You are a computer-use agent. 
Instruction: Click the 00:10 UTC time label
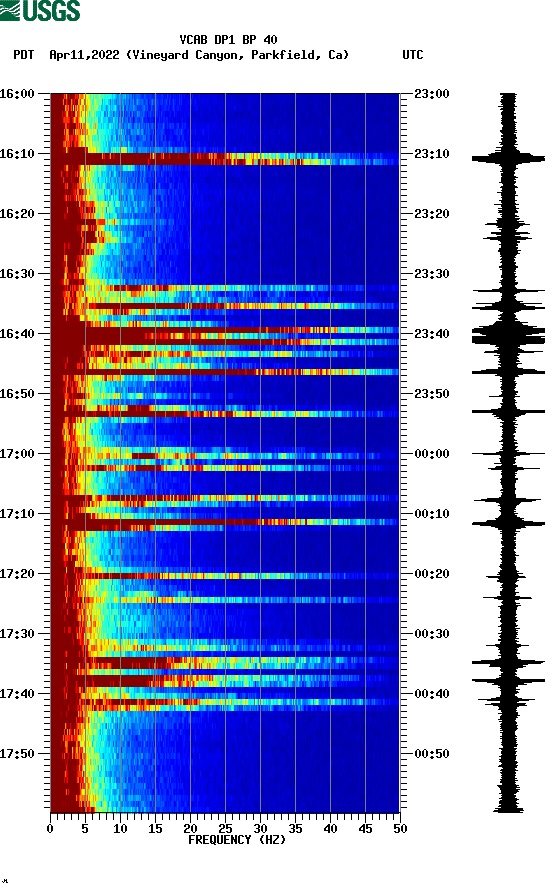[x=431, y=514]
